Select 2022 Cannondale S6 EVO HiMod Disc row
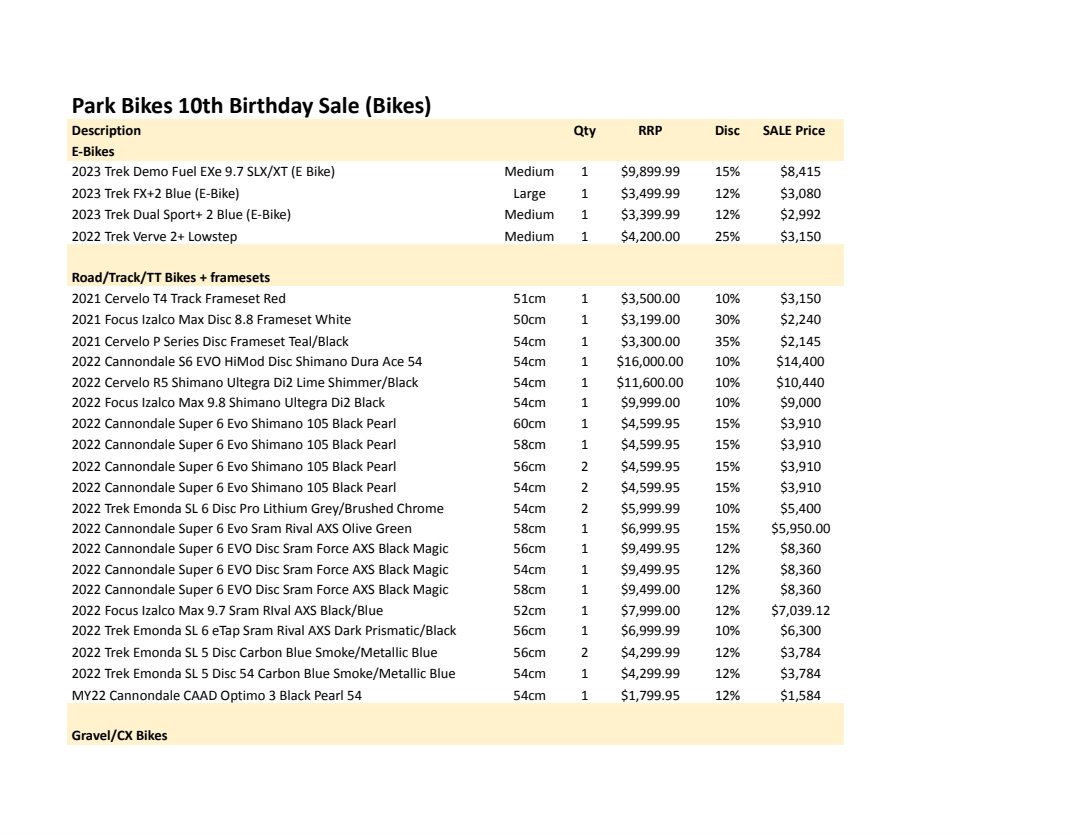The image size is (1080, 834). [455, 362]
